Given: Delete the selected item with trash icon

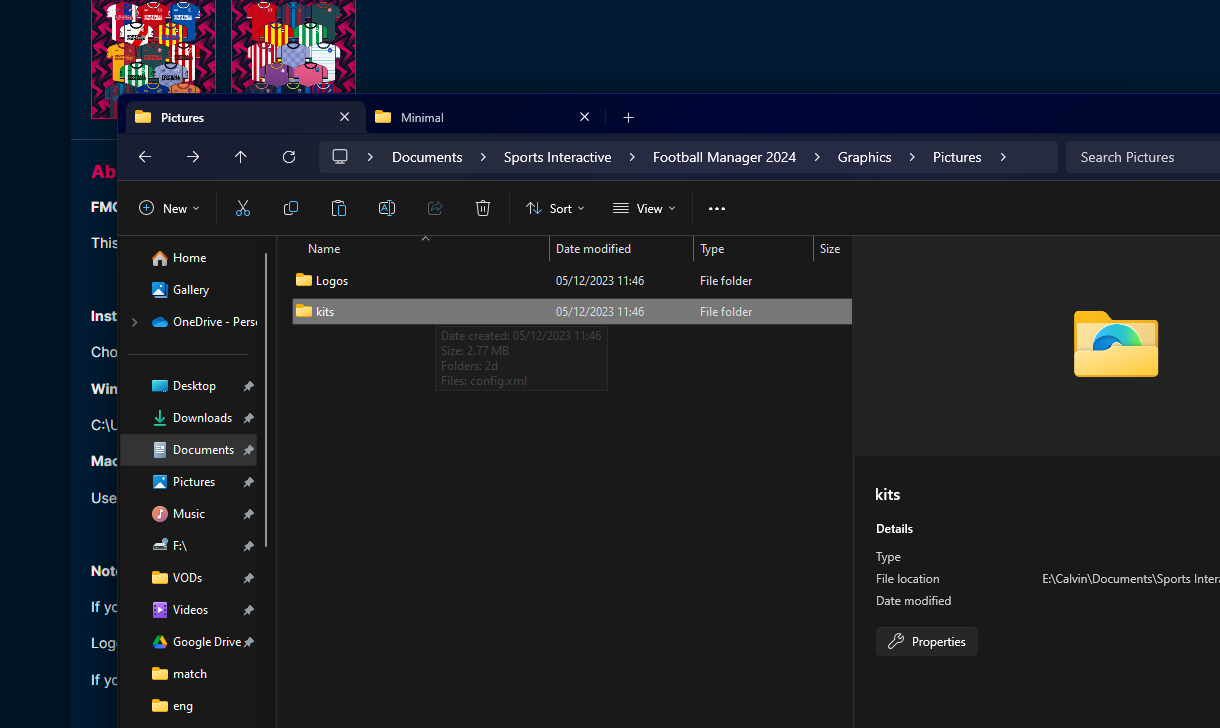Looking at the screenshot, I should pos(483,208).
